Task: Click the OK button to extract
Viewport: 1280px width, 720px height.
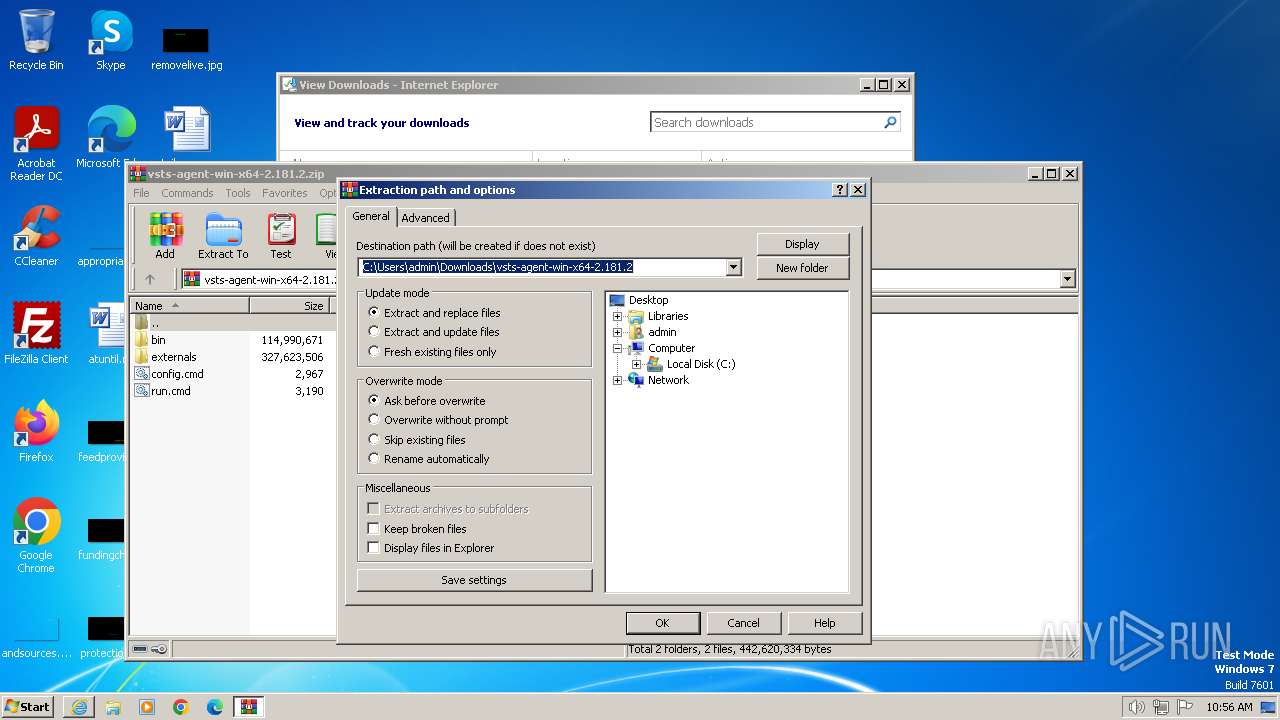Action: (x=662, y=623)
